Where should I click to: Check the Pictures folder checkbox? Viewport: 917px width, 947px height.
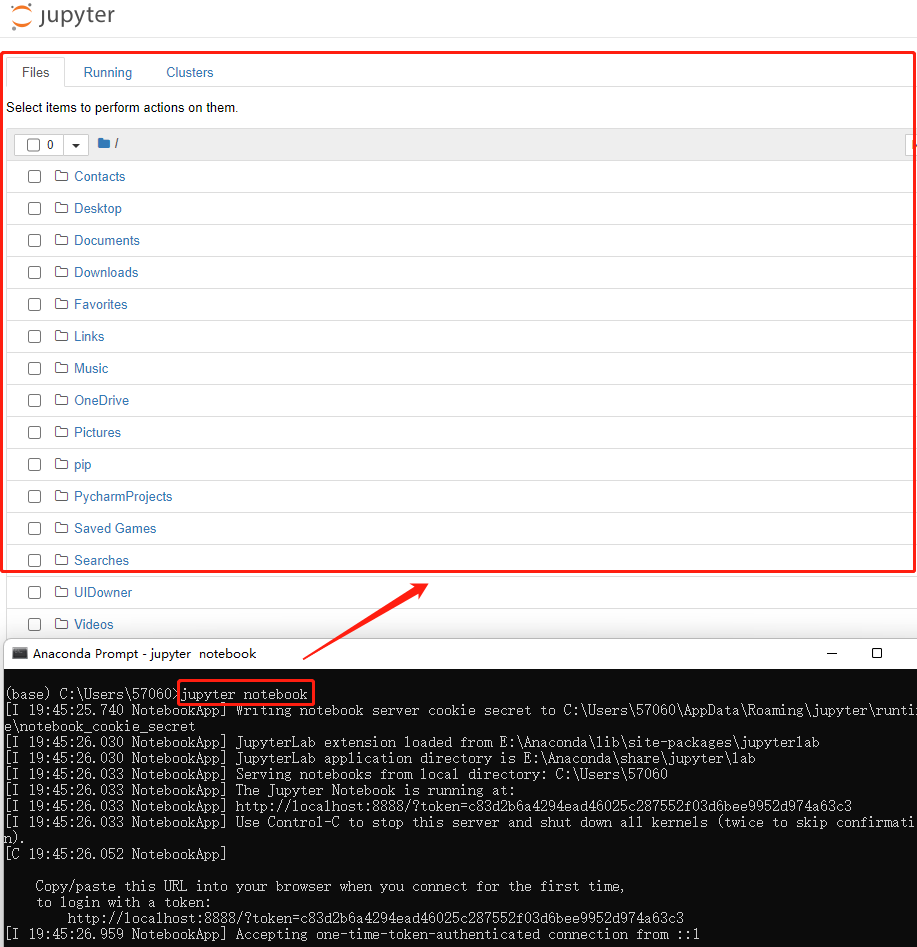tap(34, 432)
